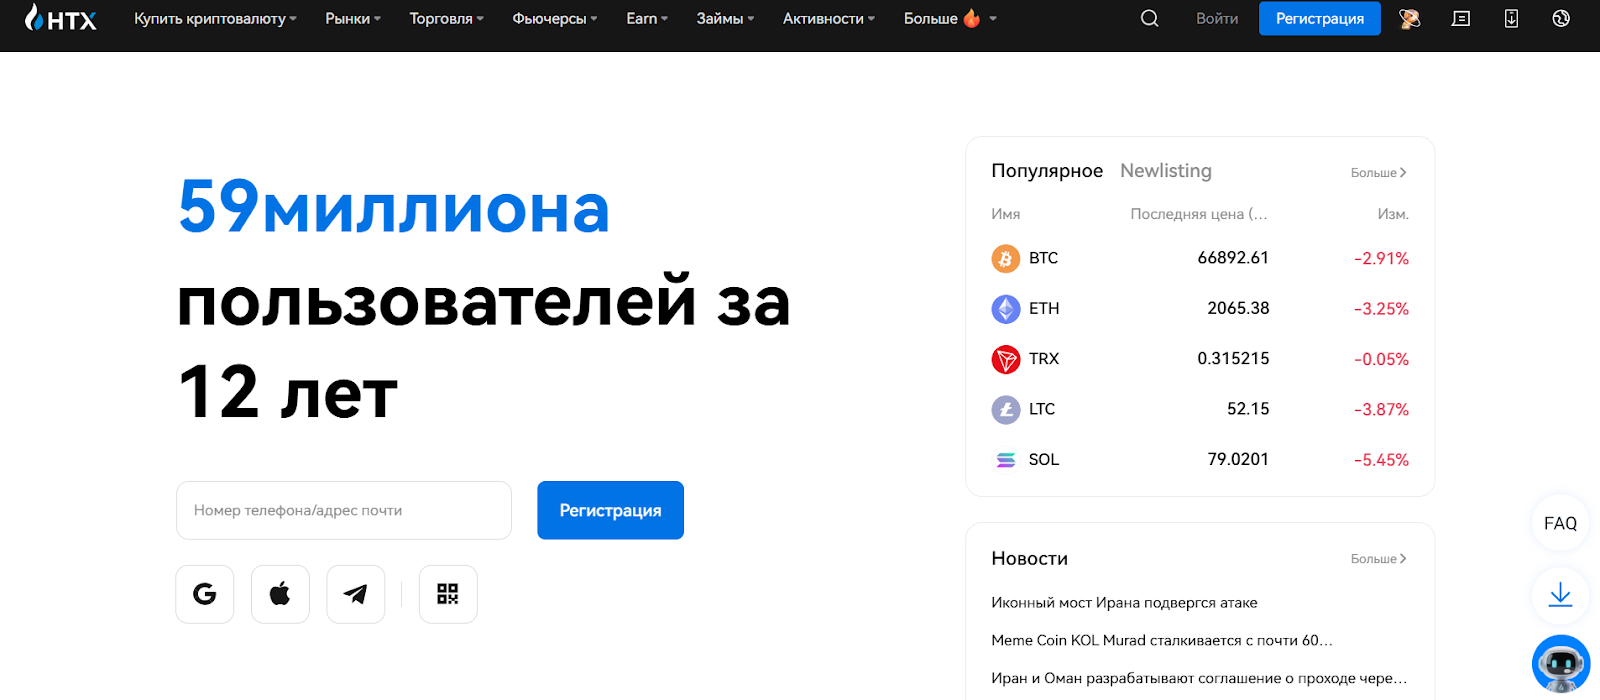This screenshot has height=700, width=1600.
Task: Select the SOL coin icon
Action: pyautogui.click(x=1006, y=459)
